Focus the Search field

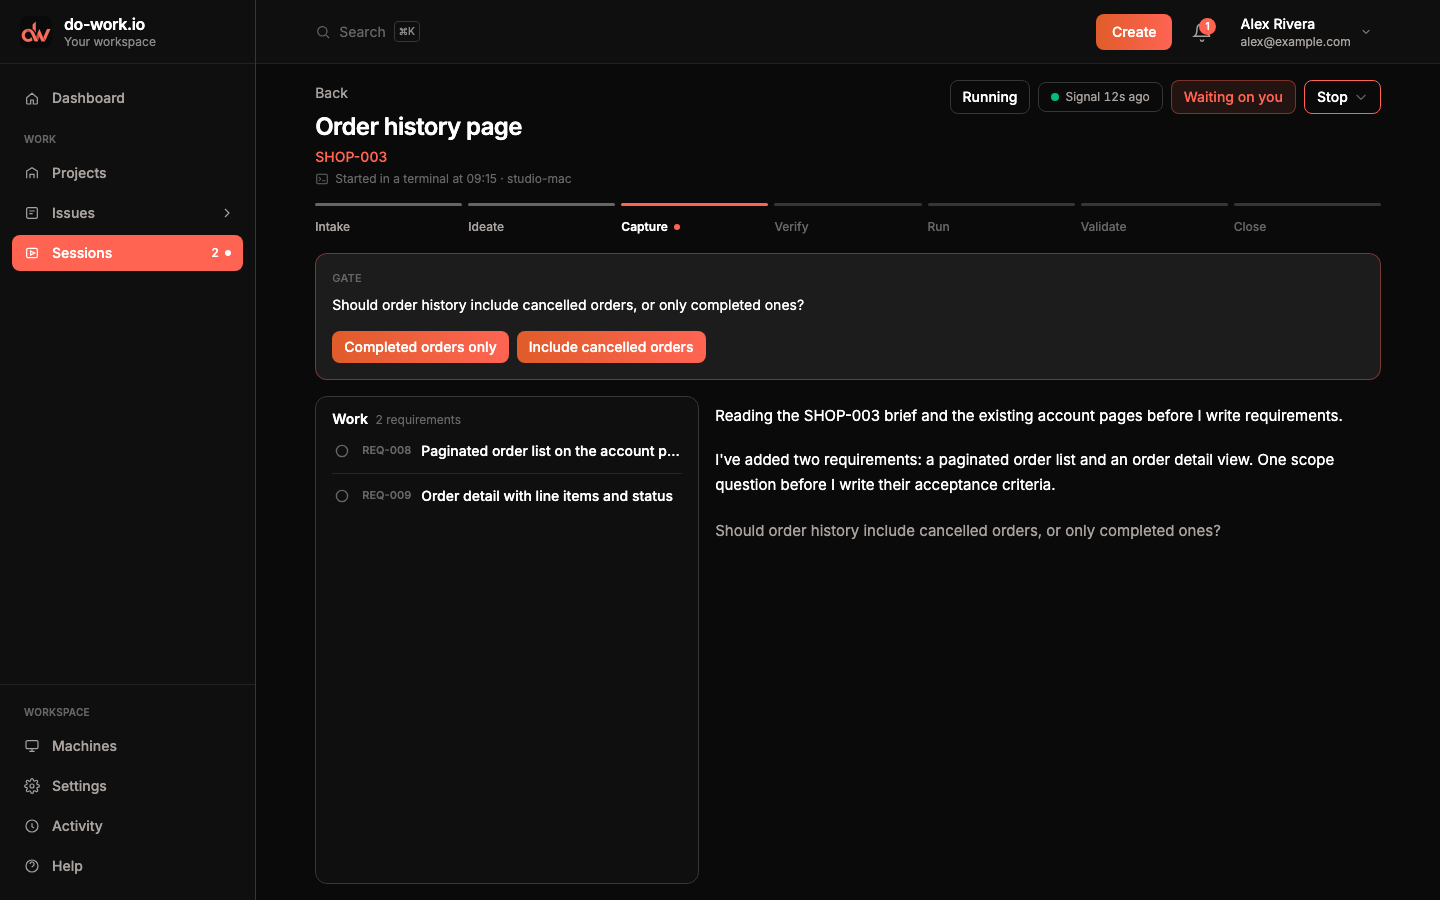(x=367, y=32)
